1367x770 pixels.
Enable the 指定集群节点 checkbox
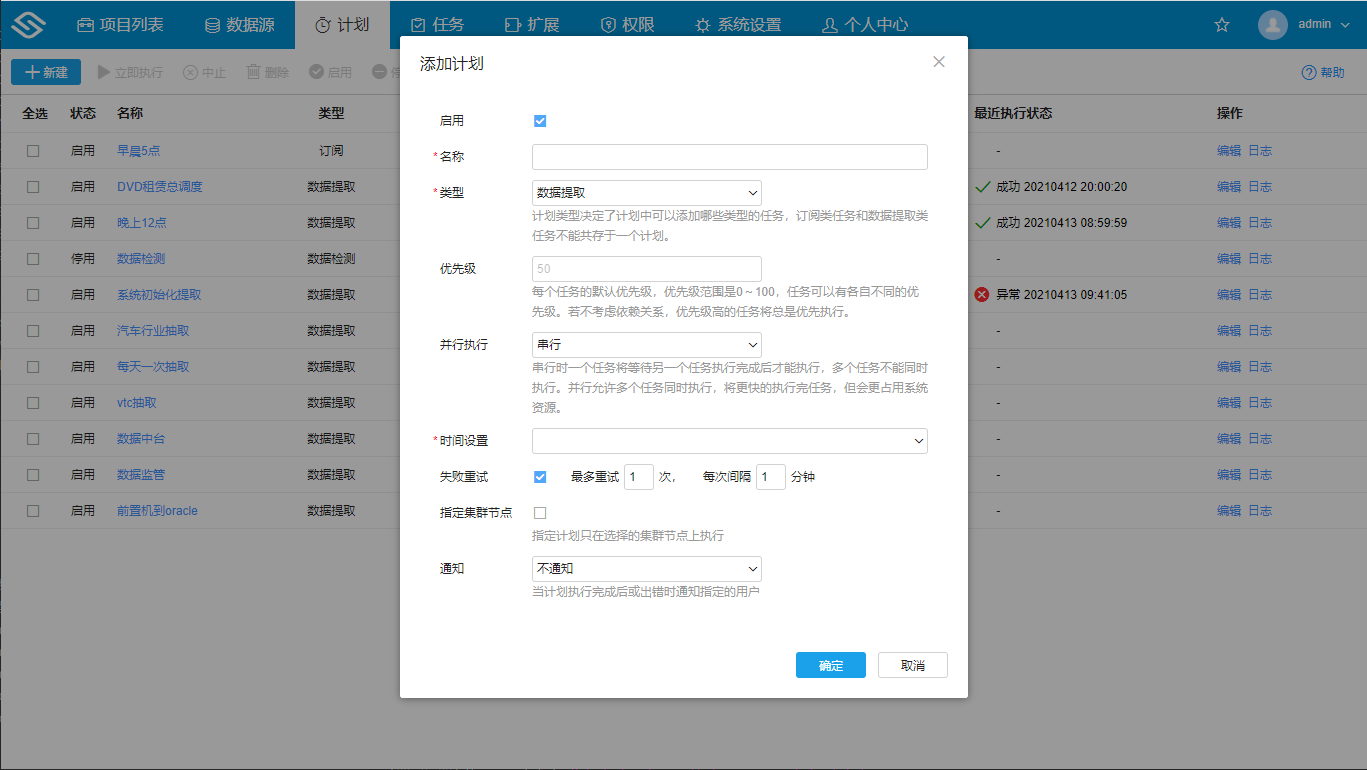540,512
